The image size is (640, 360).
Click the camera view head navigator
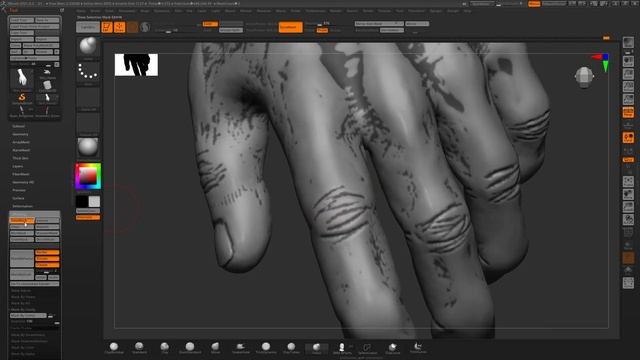point(584,77)
